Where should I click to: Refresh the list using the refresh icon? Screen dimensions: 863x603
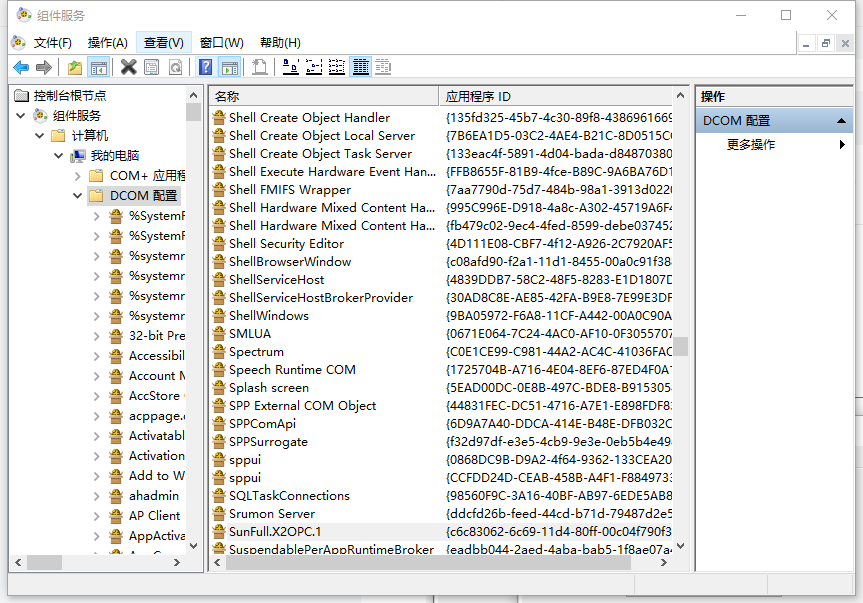coord(177,67)
